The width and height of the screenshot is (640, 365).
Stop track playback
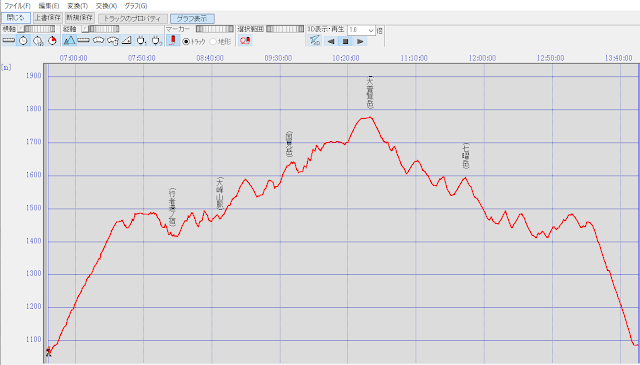pyautogui.click(x=345, y=41)
